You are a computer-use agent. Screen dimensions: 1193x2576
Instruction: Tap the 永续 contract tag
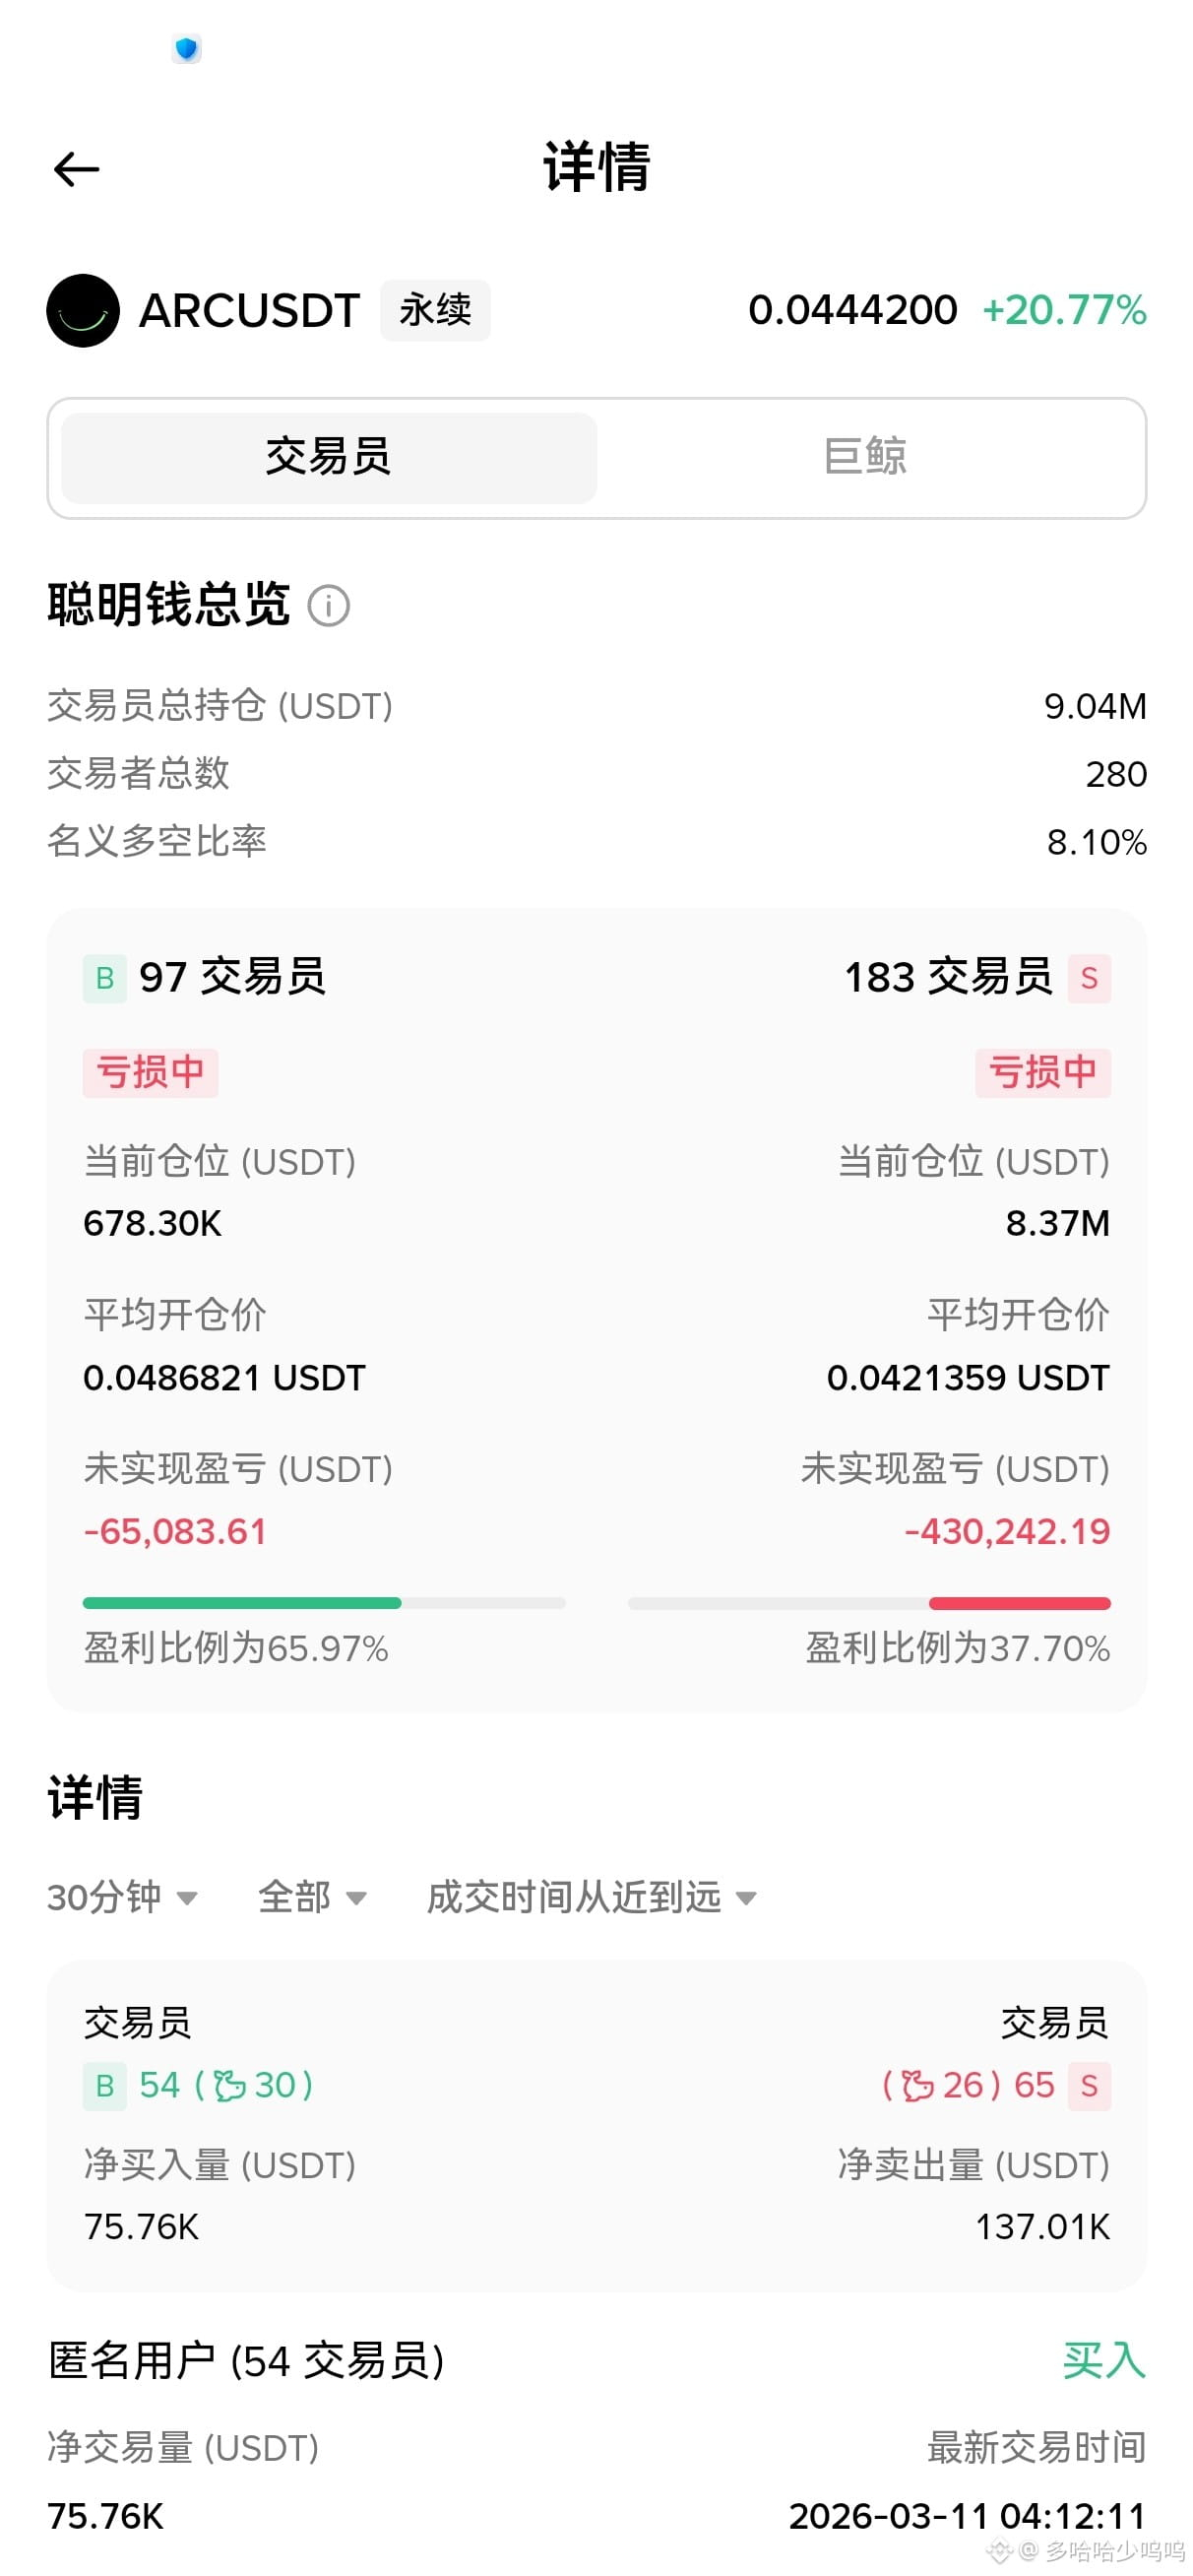(x=435, y=310)
